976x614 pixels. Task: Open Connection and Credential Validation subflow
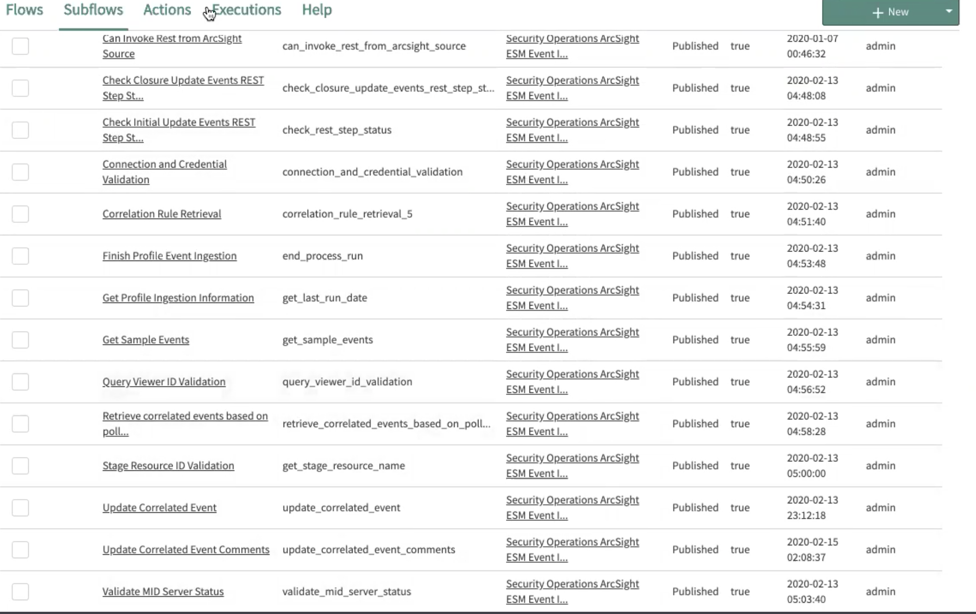pos(164,172)
